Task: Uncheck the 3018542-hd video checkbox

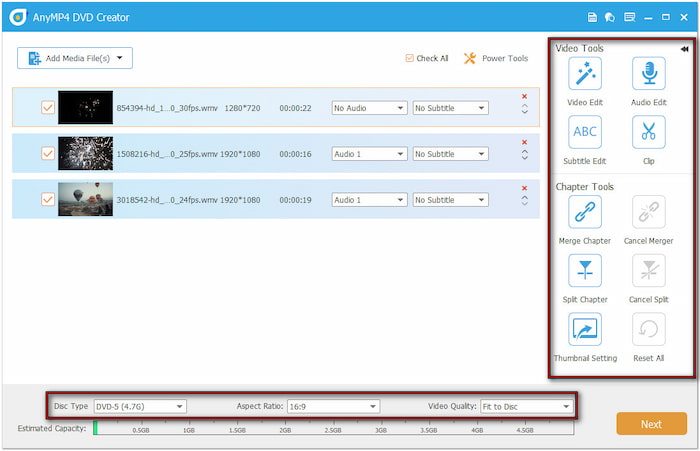Action: coord(48,199)
